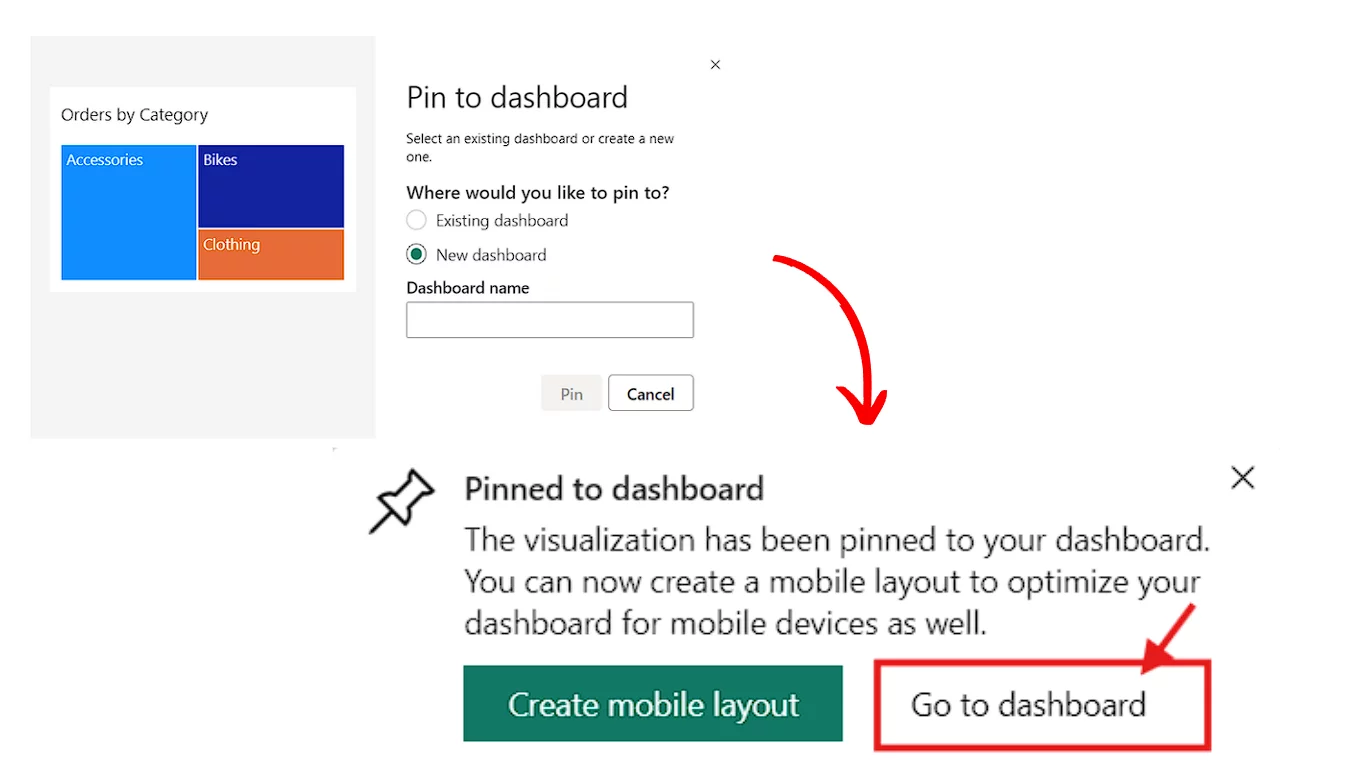Close the Pinned to dashboard notification
1353x772 pixels.
[x=1242, y=478]
